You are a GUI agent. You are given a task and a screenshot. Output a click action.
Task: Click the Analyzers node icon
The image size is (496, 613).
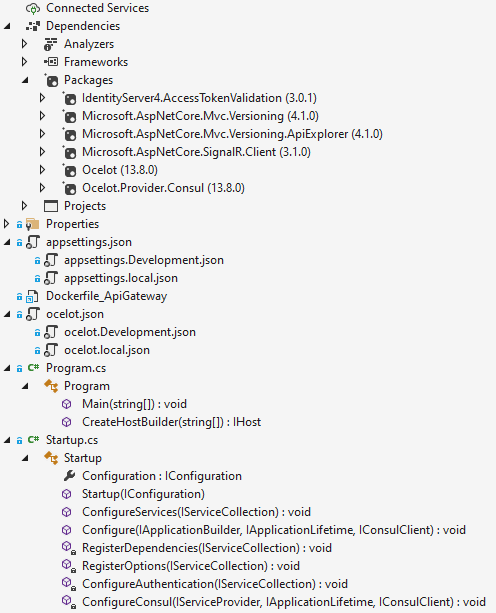(x=51, y=44)
